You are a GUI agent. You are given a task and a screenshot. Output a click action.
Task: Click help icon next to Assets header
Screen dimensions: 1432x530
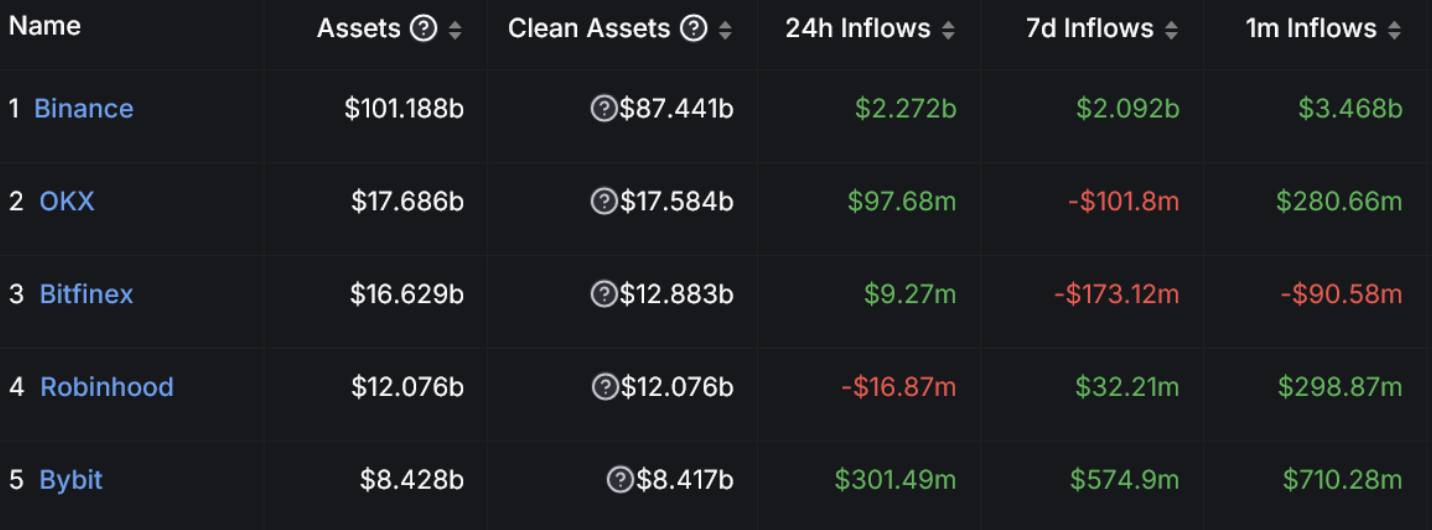pyautogui.click(x=424, y=29)
